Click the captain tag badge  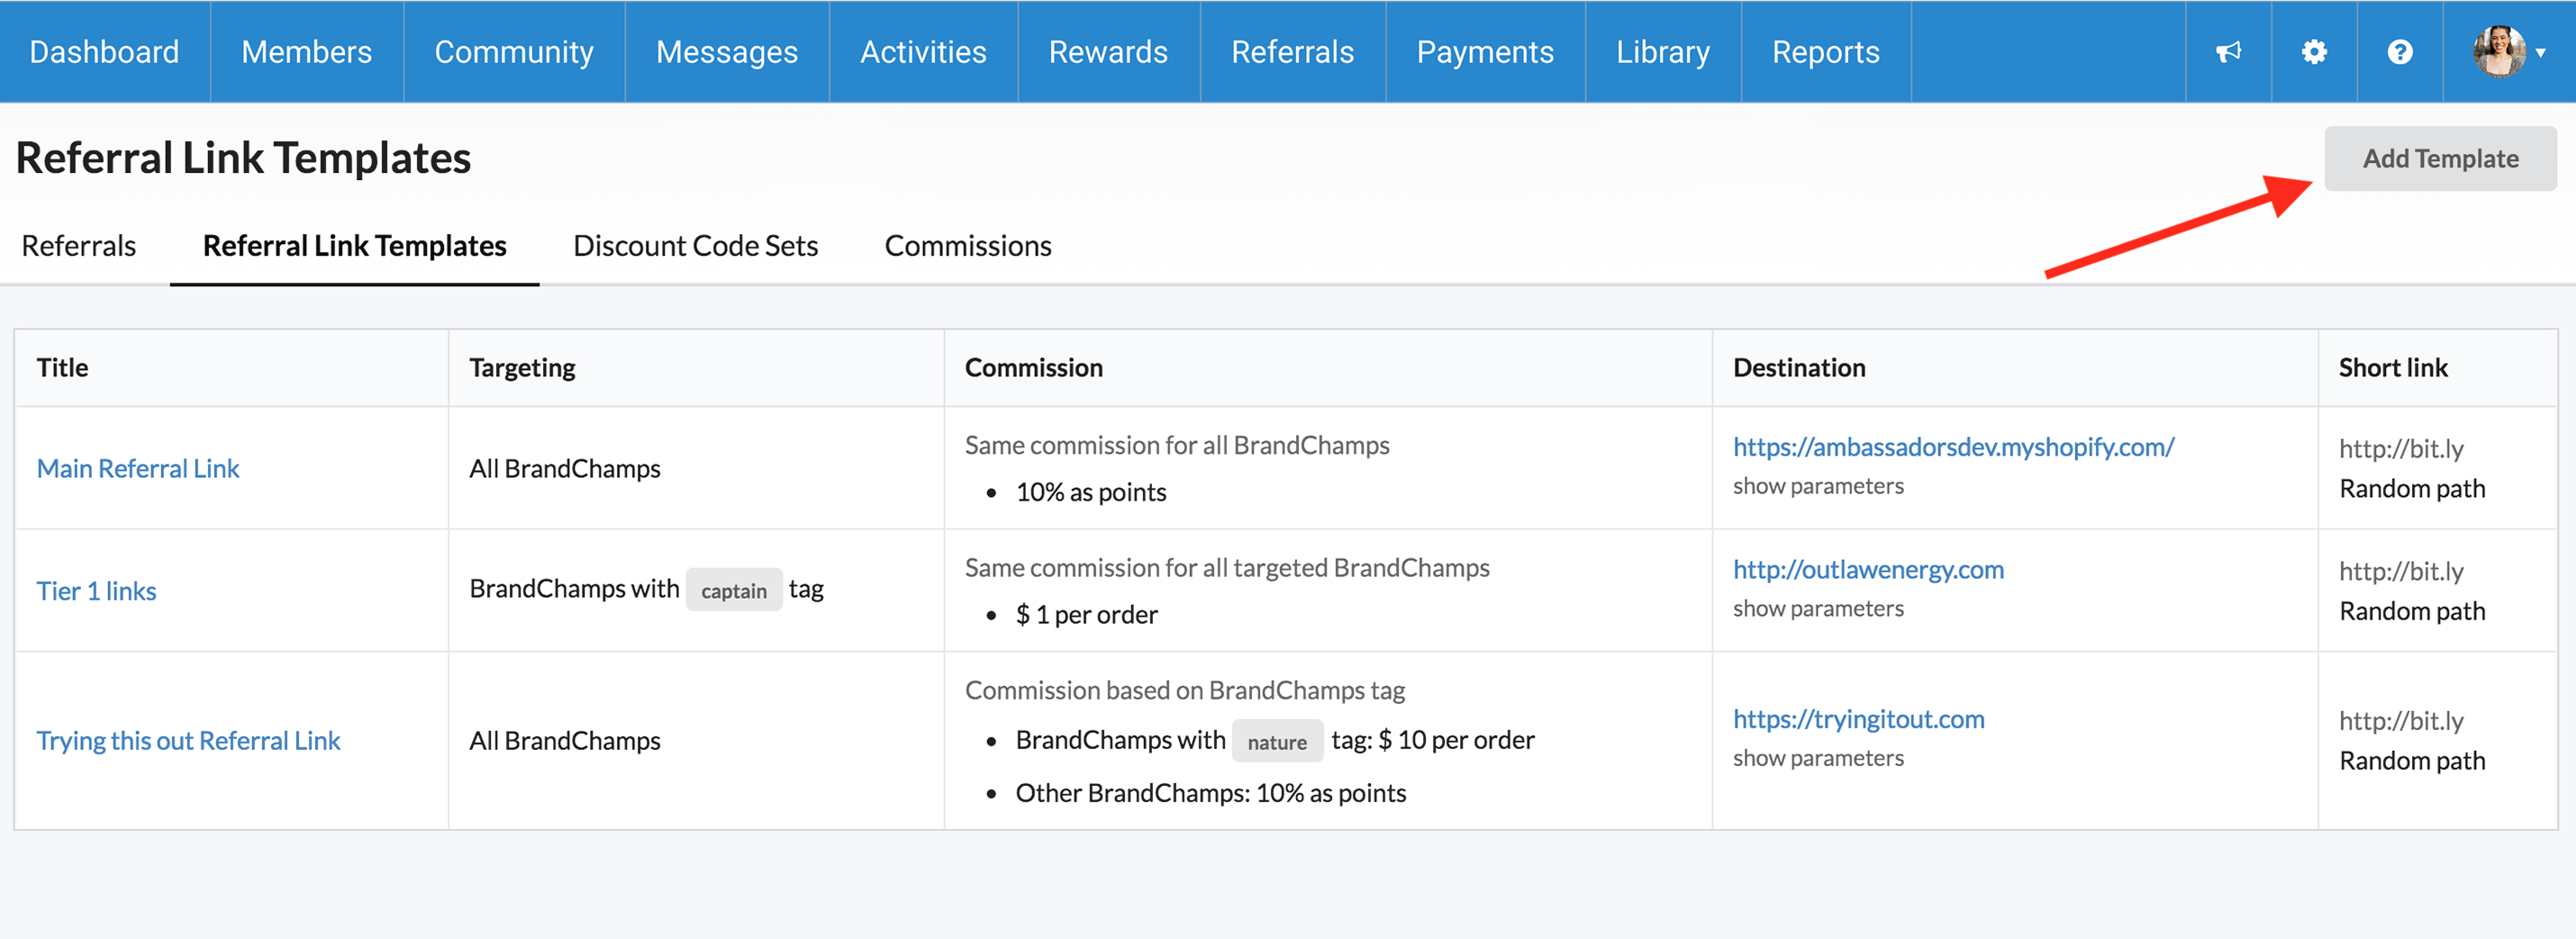coord(733,591)
